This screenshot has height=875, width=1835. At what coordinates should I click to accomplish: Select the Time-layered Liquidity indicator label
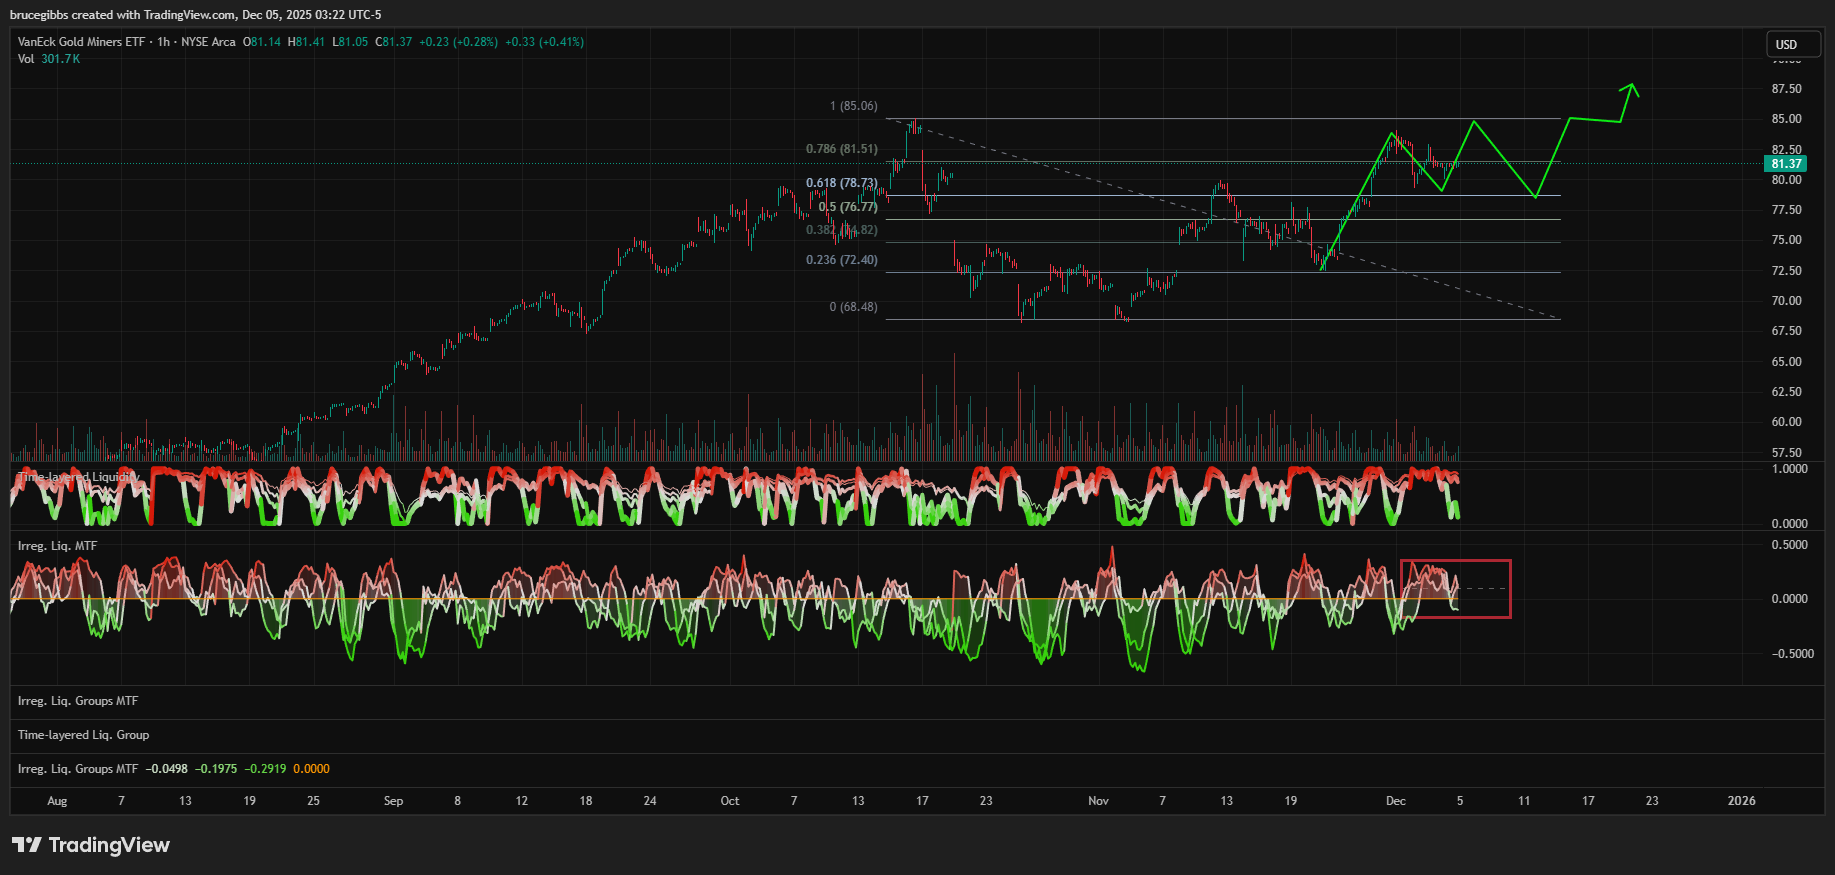74,477
